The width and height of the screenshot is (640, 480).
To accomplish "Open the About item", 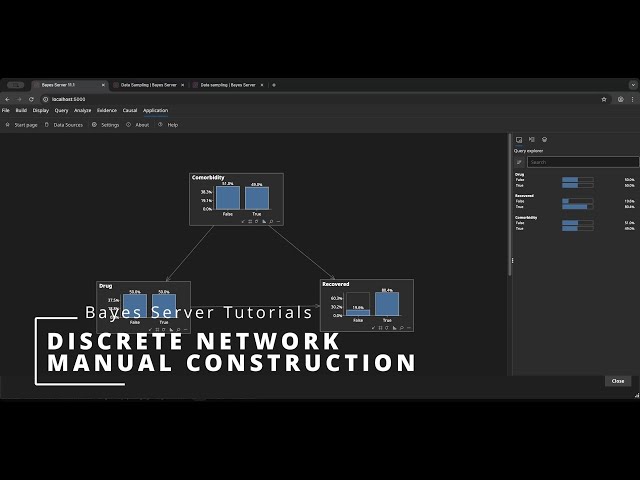I will pyautogui.click(x=138, y=125).
